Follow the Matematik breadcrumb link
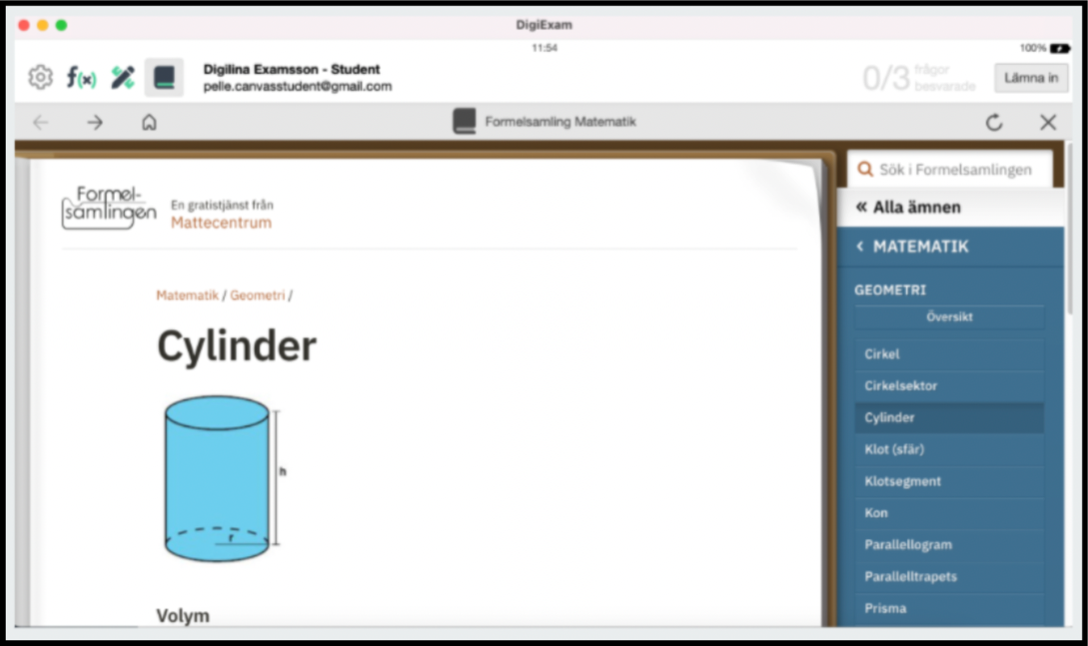 tap(187, 296)
